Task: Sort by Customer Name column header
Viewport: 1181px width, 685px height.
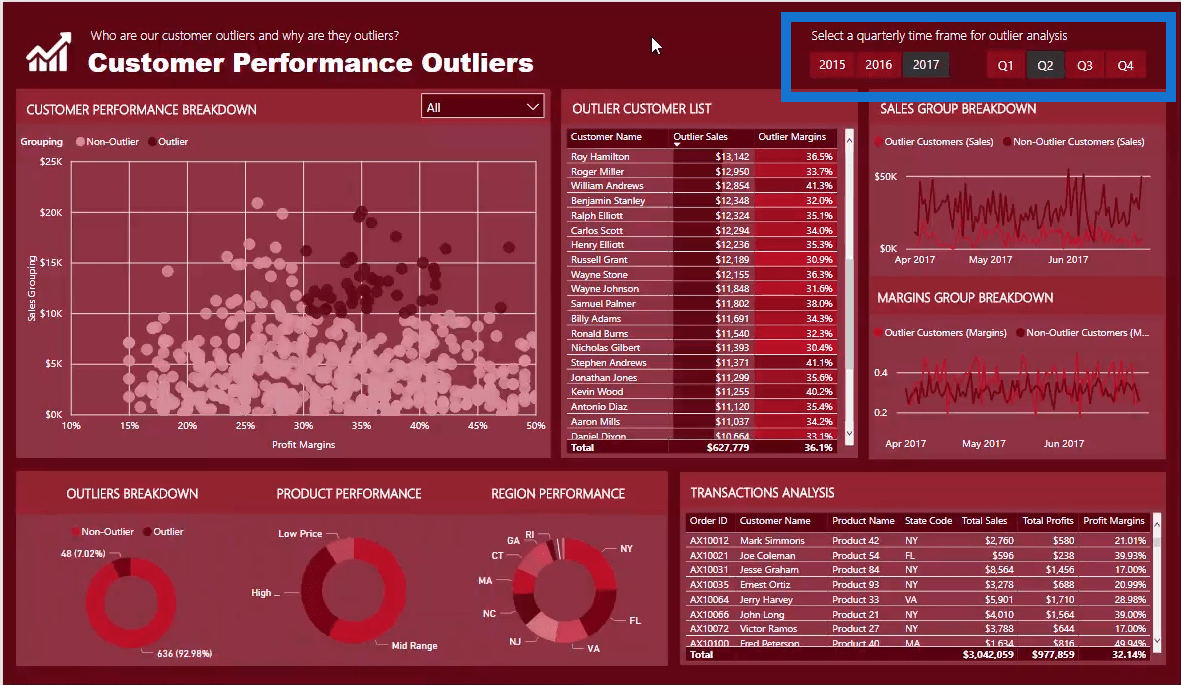Action: click(606, 137)
